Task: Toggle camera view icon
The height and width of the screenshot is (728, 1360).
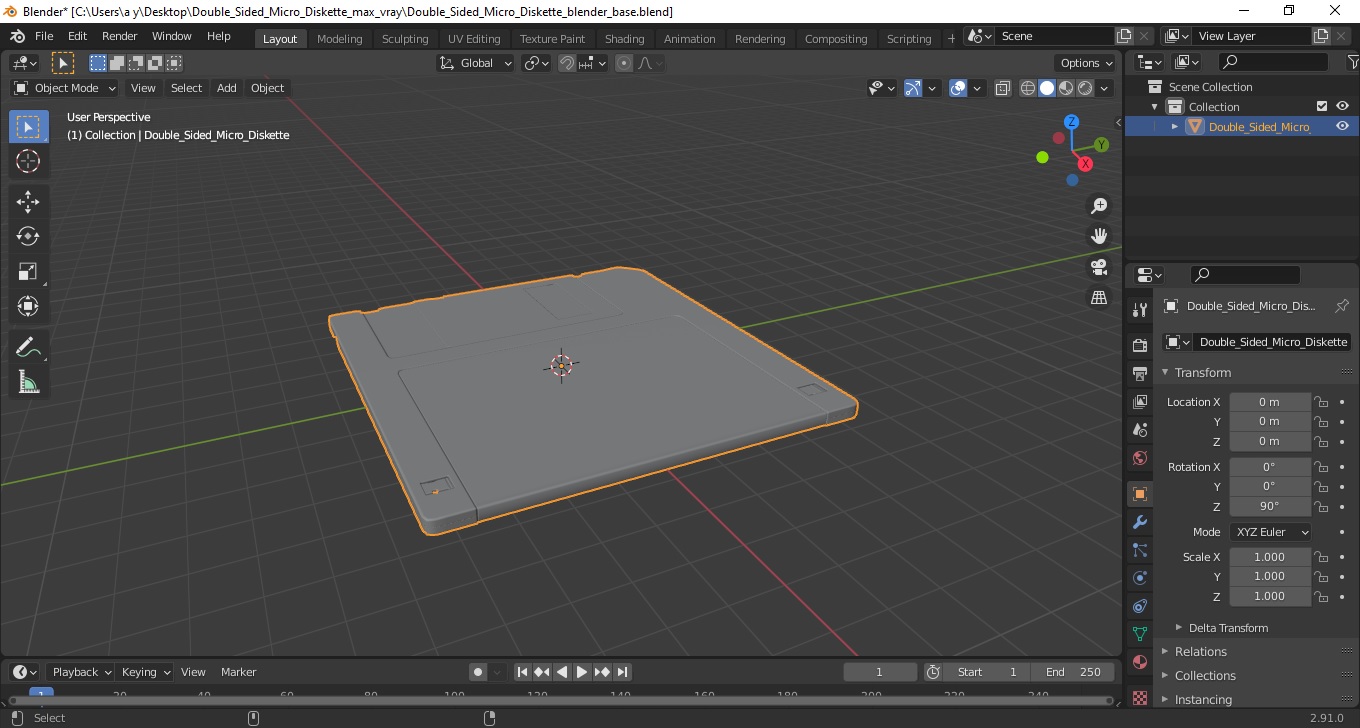Action: (1099, 267)
